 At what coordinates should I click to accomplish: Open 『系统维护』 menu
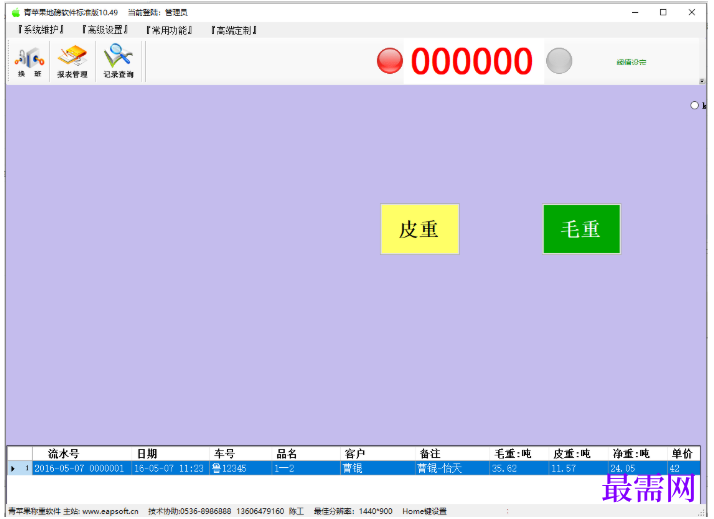coord(40,30)
